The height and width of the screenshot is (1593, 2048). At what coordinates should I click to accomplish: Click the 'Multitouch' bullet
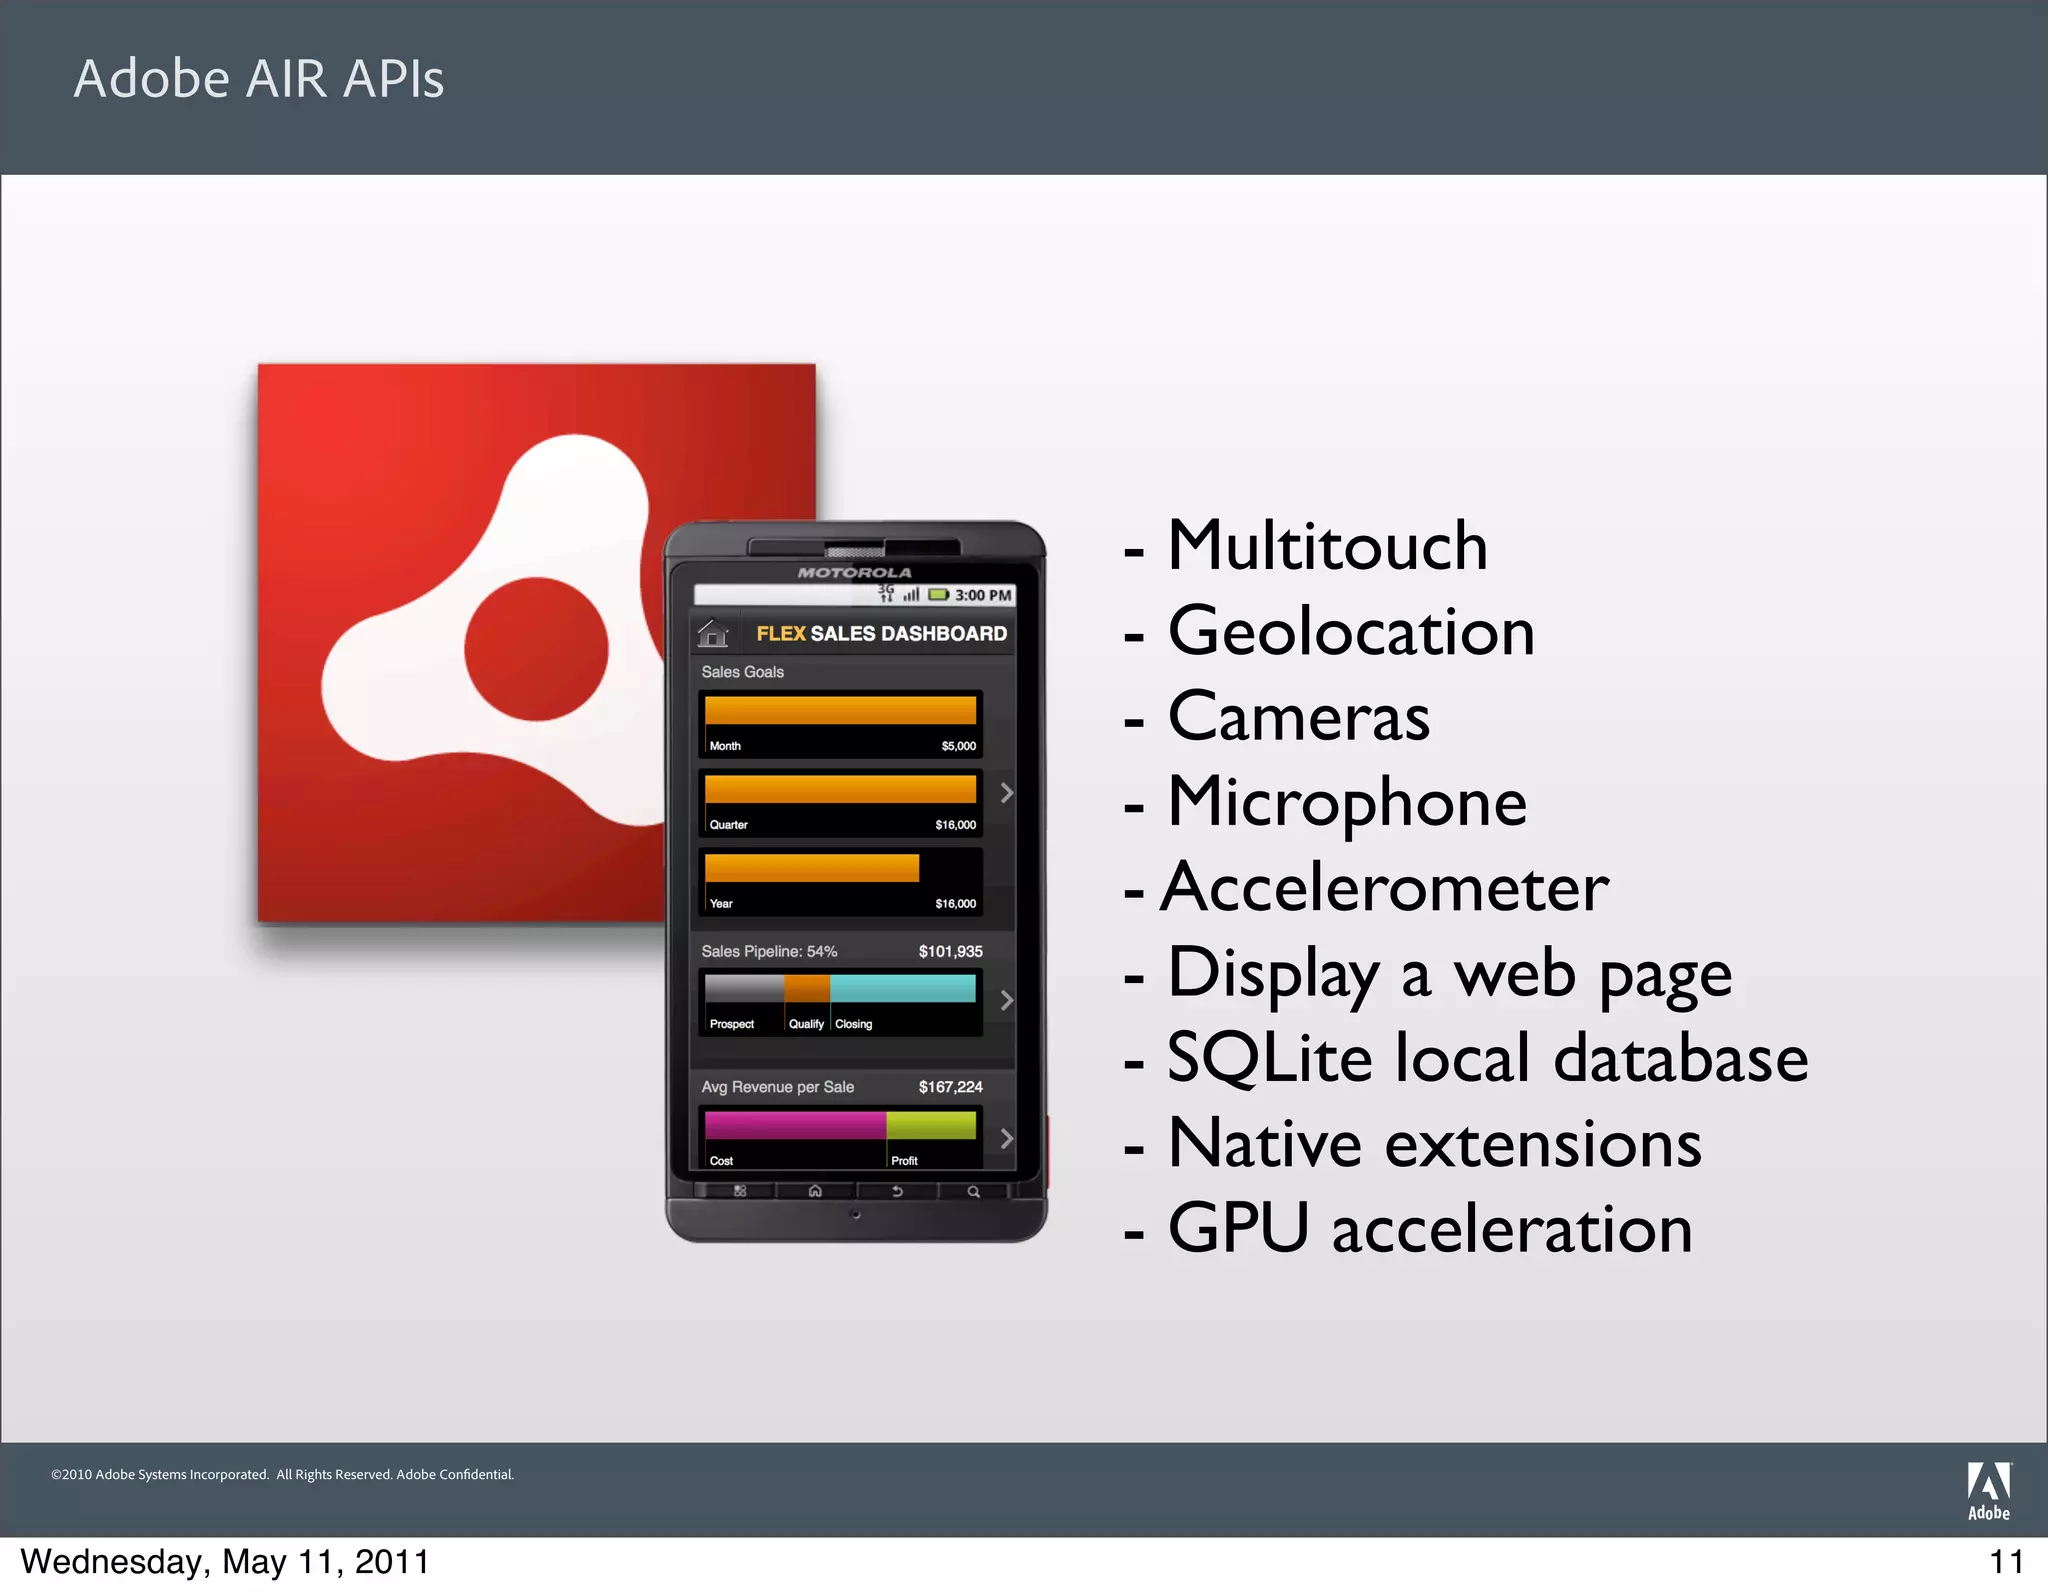point(1327,546)
